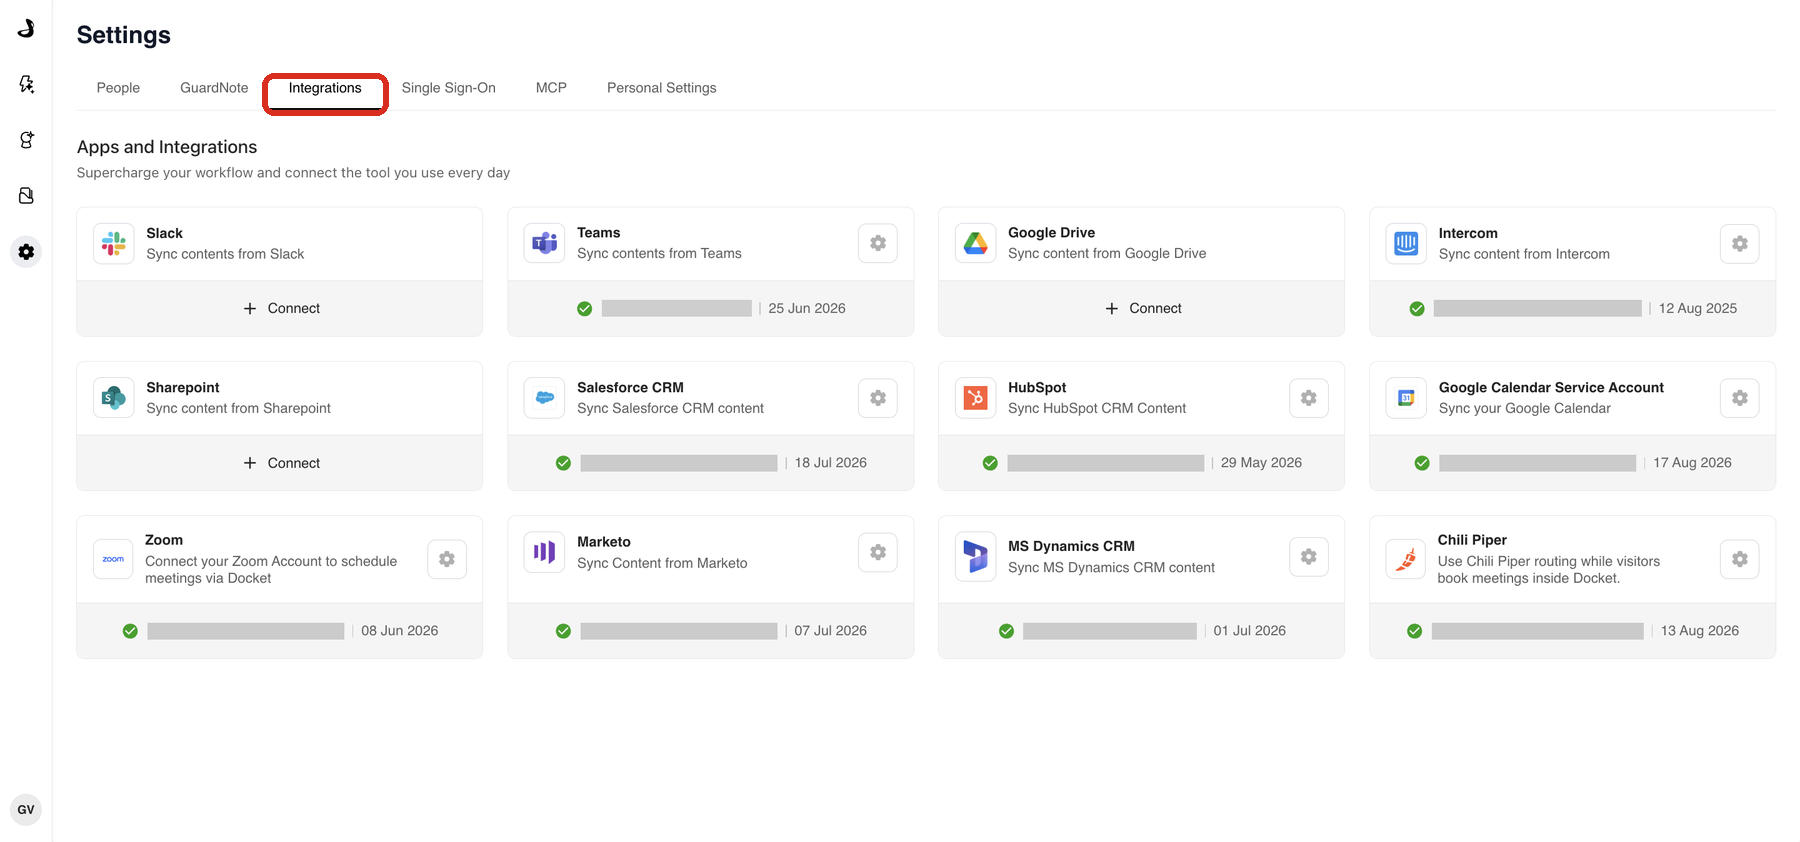Click 'Sync HubSpot CRM Content' description
This screenshot has width=1800, height=842.
[x=1097, y=408]
